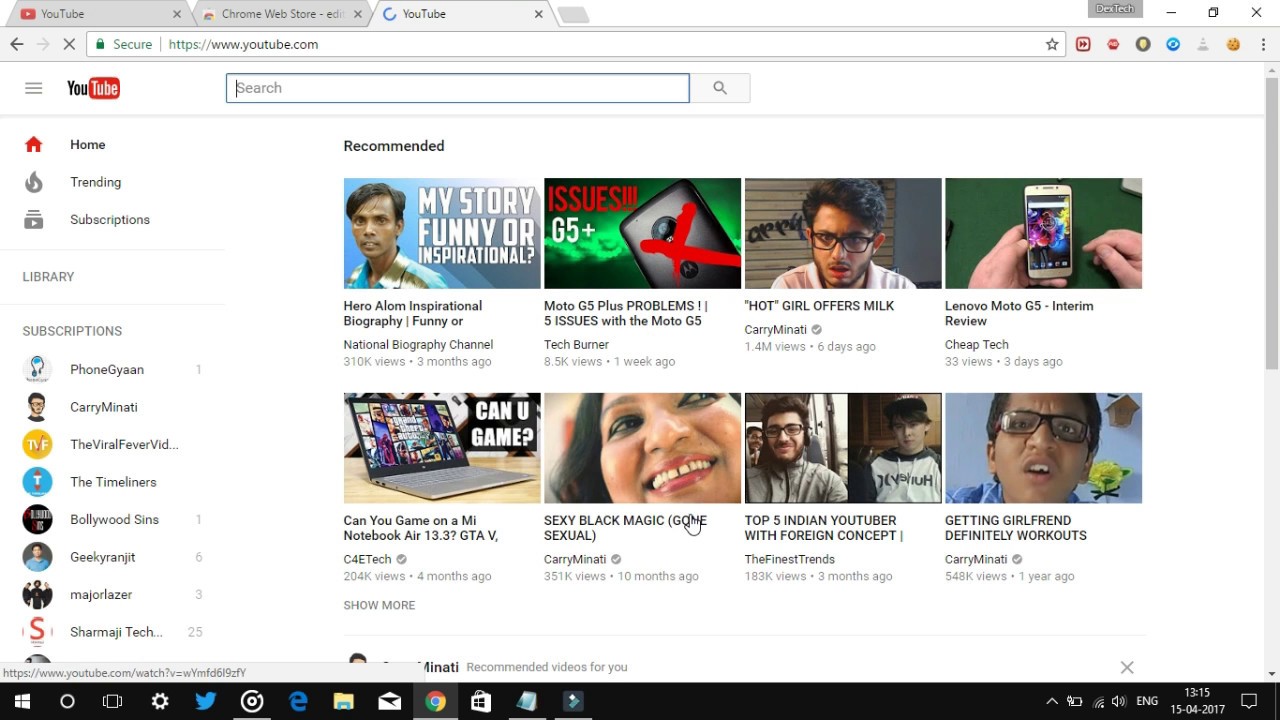
Task: Open Windows Start menu
Action: (x=21, y=701)
